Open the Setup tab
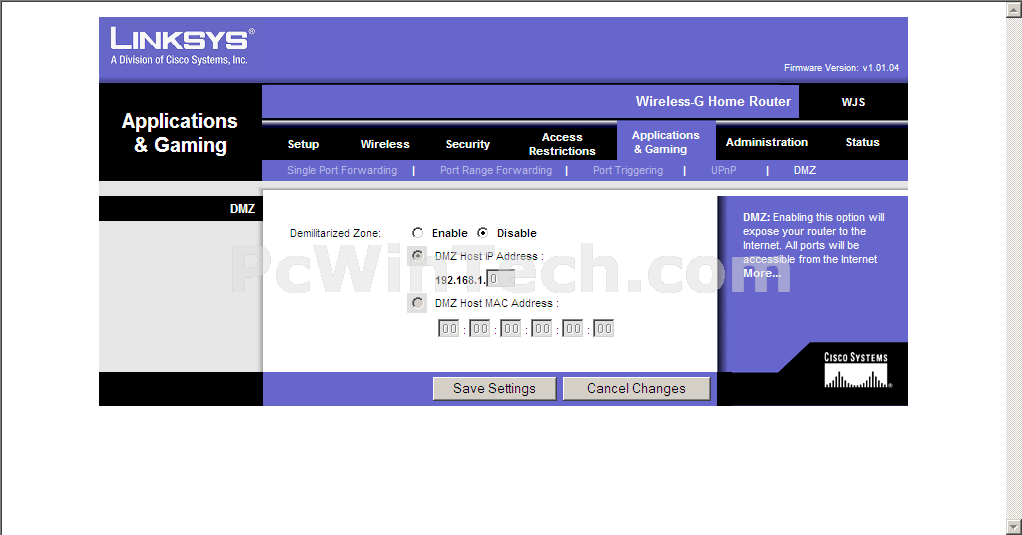 pos(303,144)
